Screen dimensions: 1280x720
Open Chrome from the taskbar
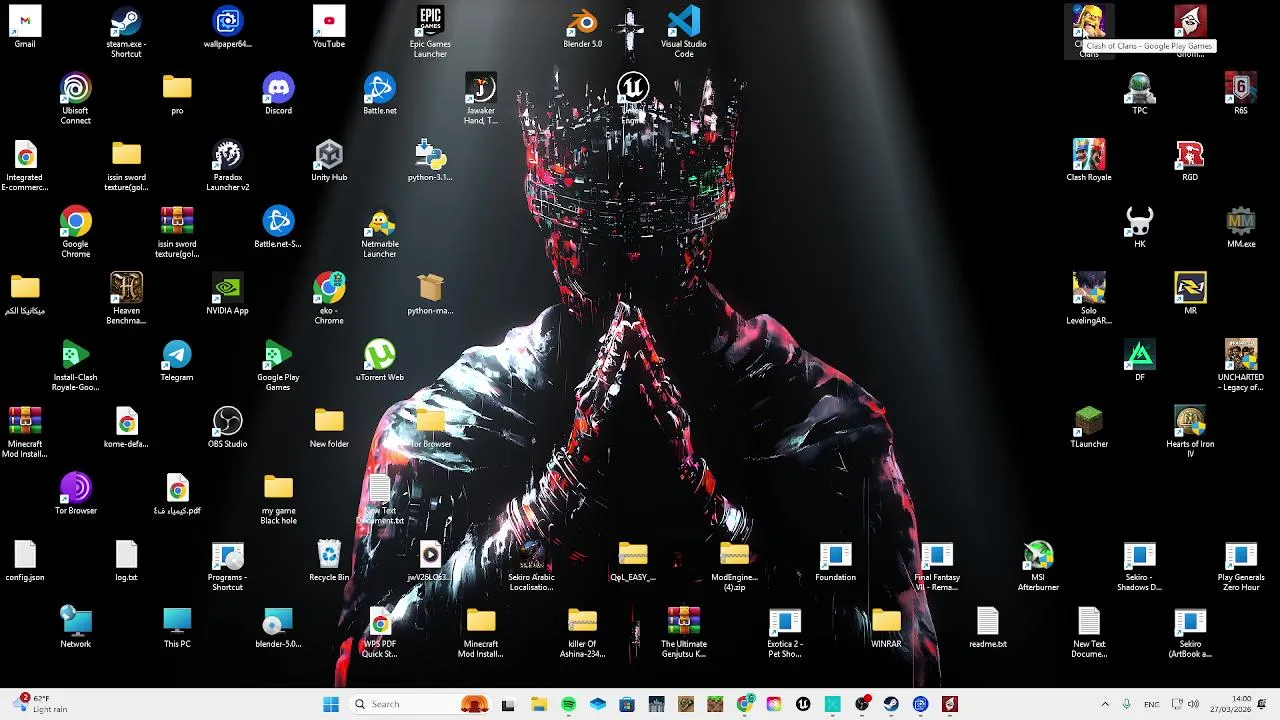[x=744, y=704]
